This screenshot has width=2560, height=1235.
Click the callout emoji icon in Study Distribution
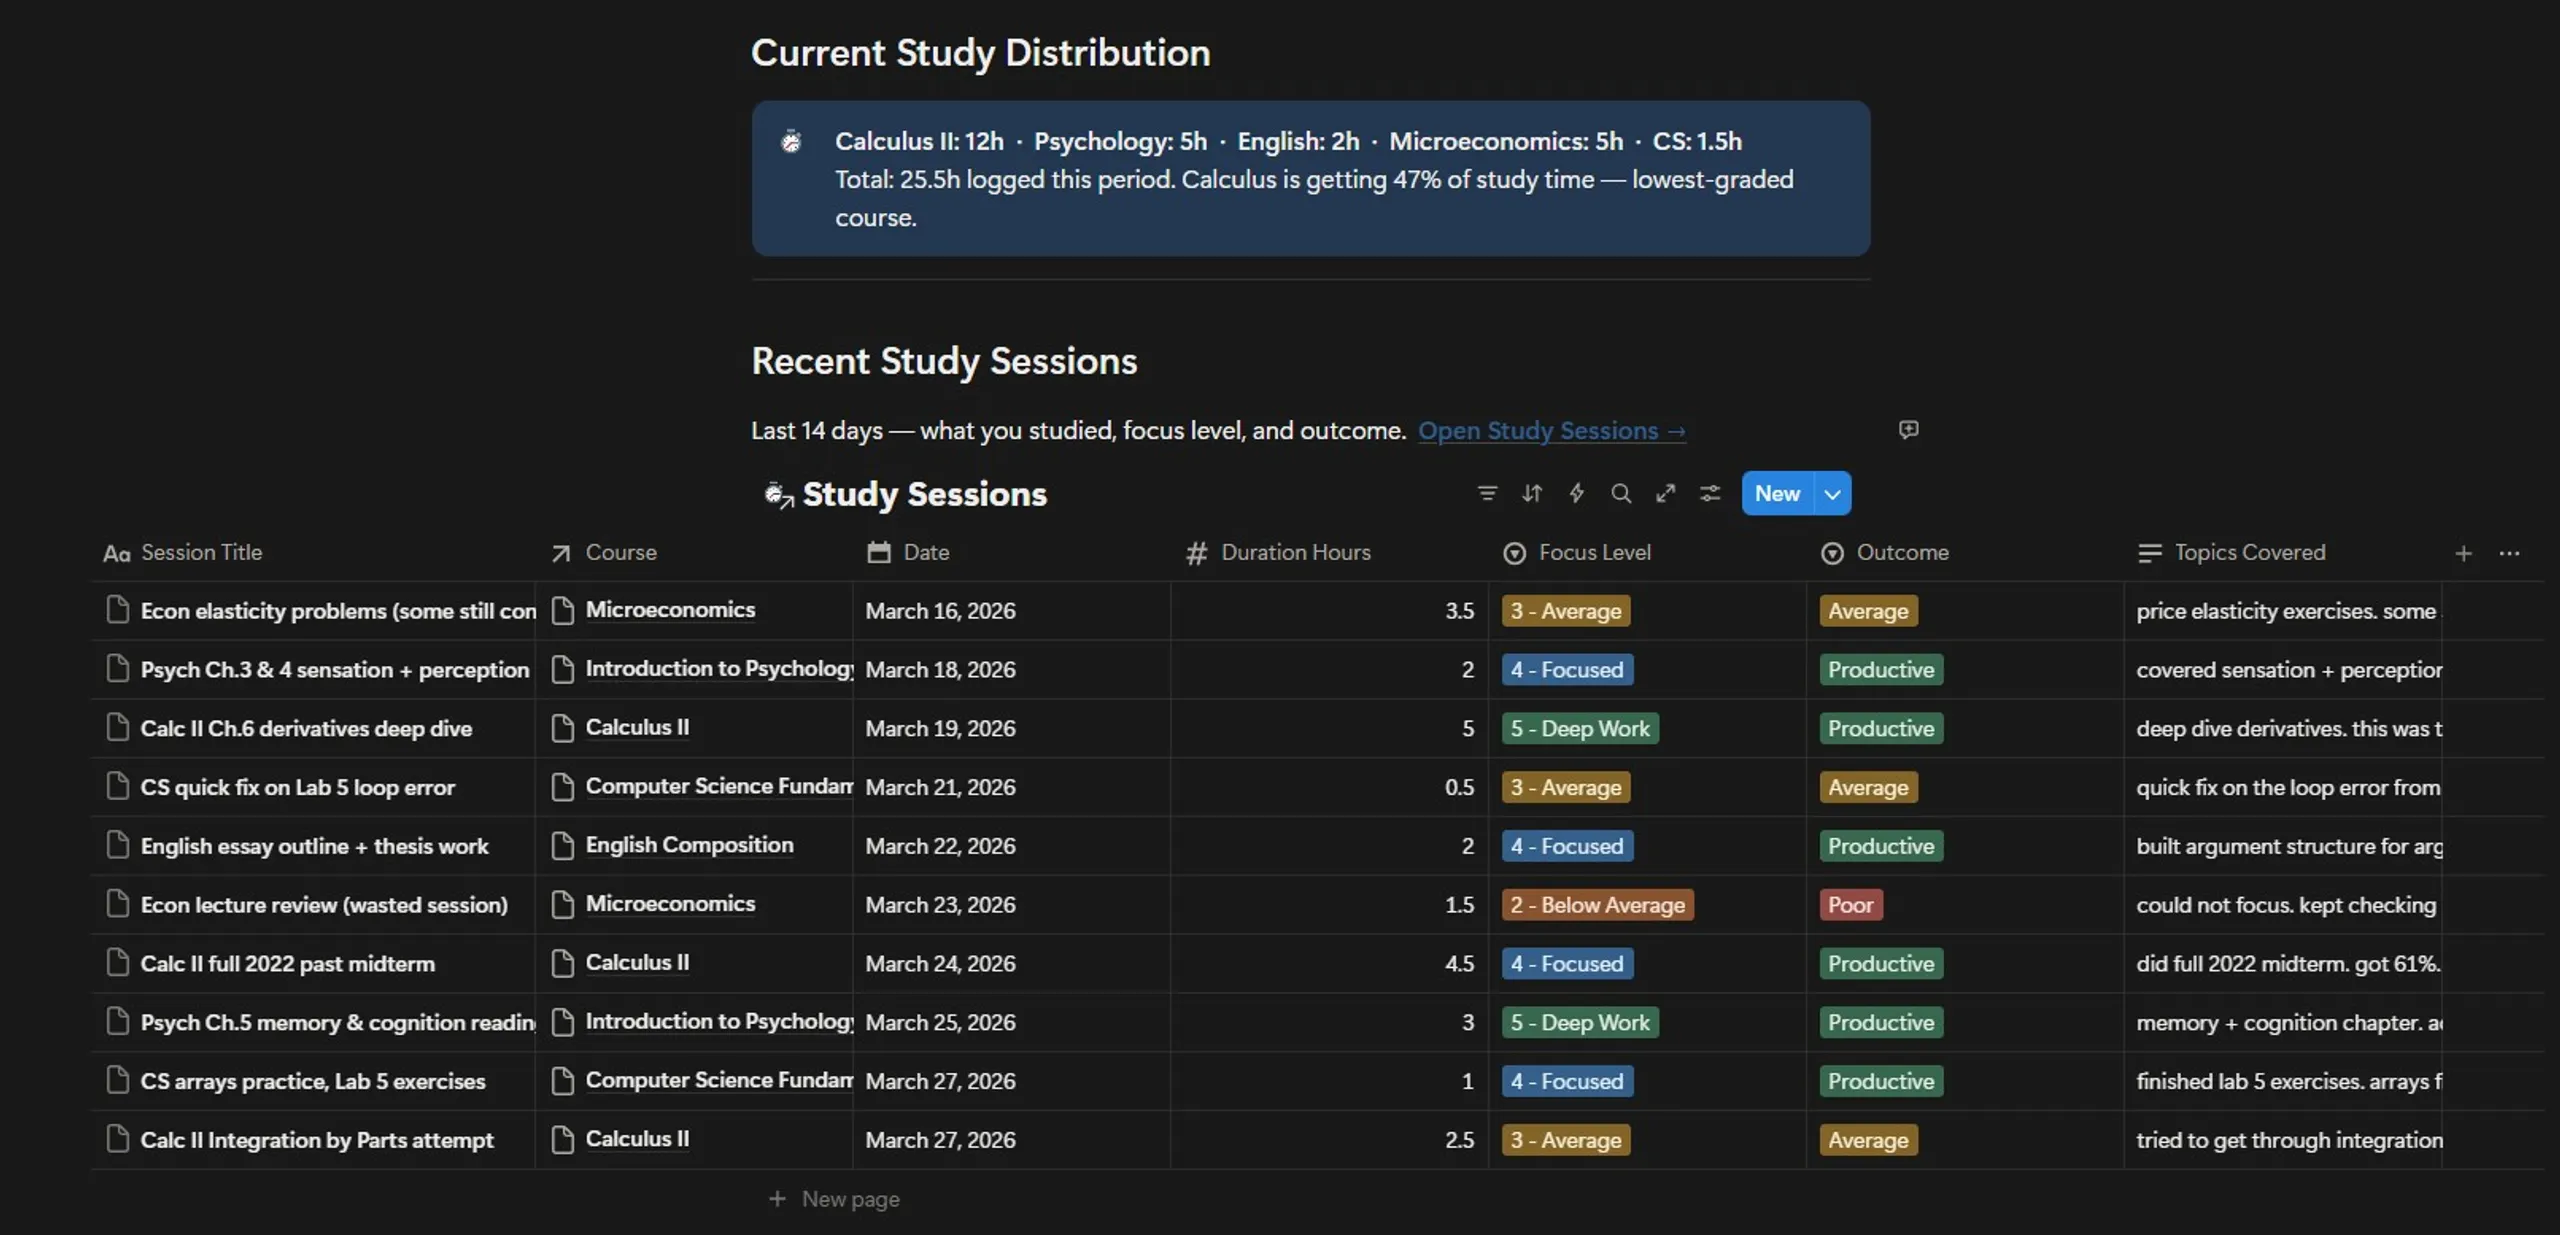[791, 141]
